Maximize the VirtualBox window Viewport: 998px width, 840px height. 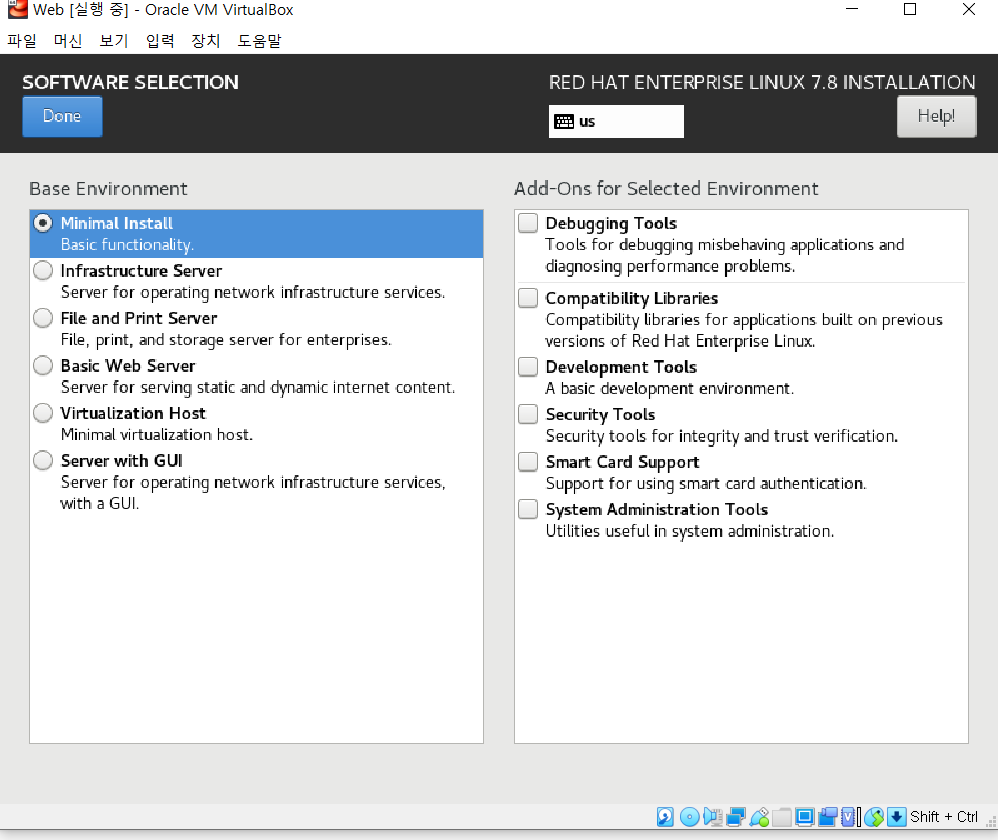pyautogui.click(x=910, y=9)
